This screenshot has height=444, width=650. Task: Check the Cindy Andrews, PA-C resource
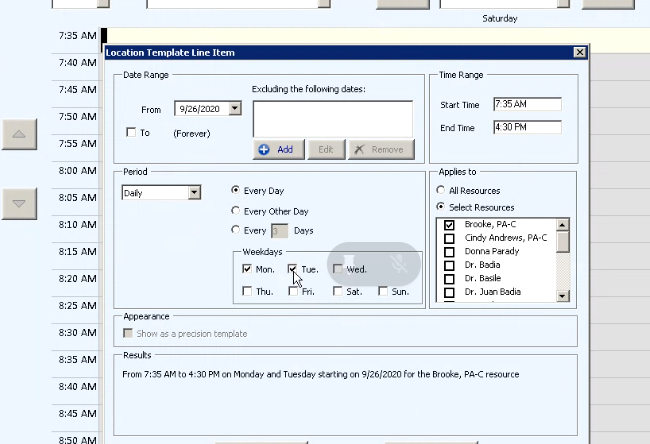[x=449, y=238]
